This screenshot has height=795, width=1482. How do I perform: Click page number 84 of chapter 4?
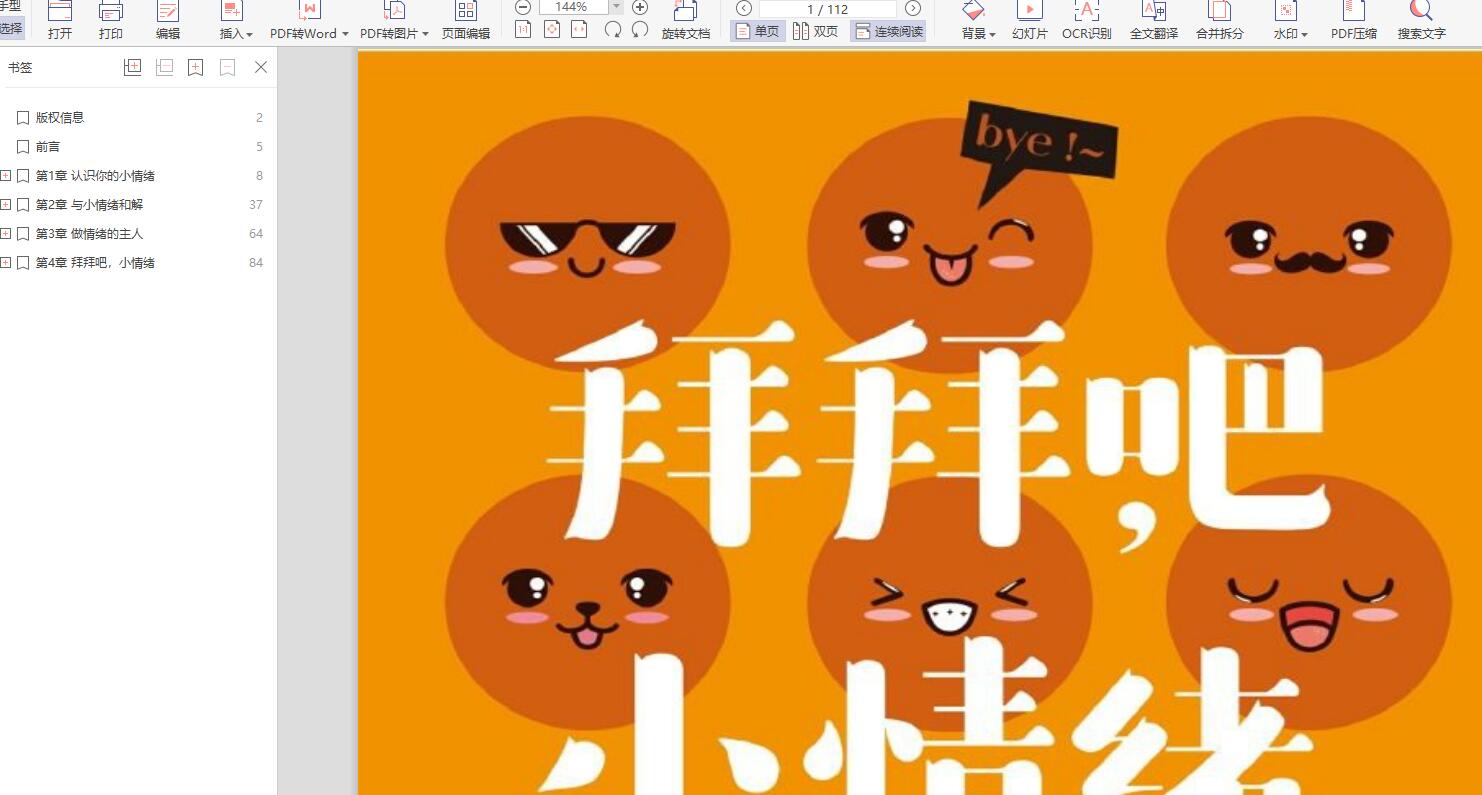click(256, 263)
